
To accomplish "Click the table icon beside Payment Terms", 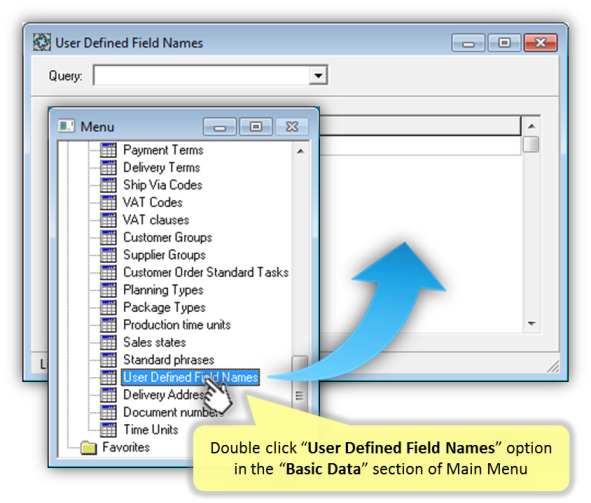I will point(108,150).
